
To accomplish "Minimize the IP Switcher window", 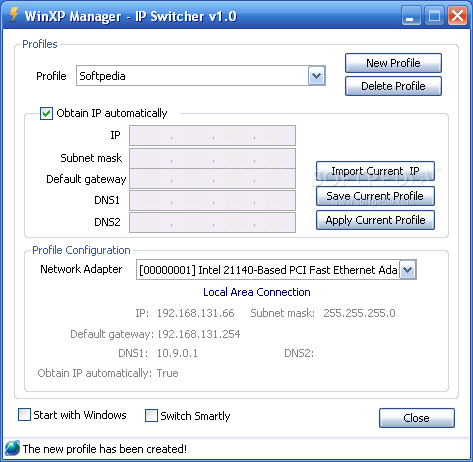I will coord(411,15).
